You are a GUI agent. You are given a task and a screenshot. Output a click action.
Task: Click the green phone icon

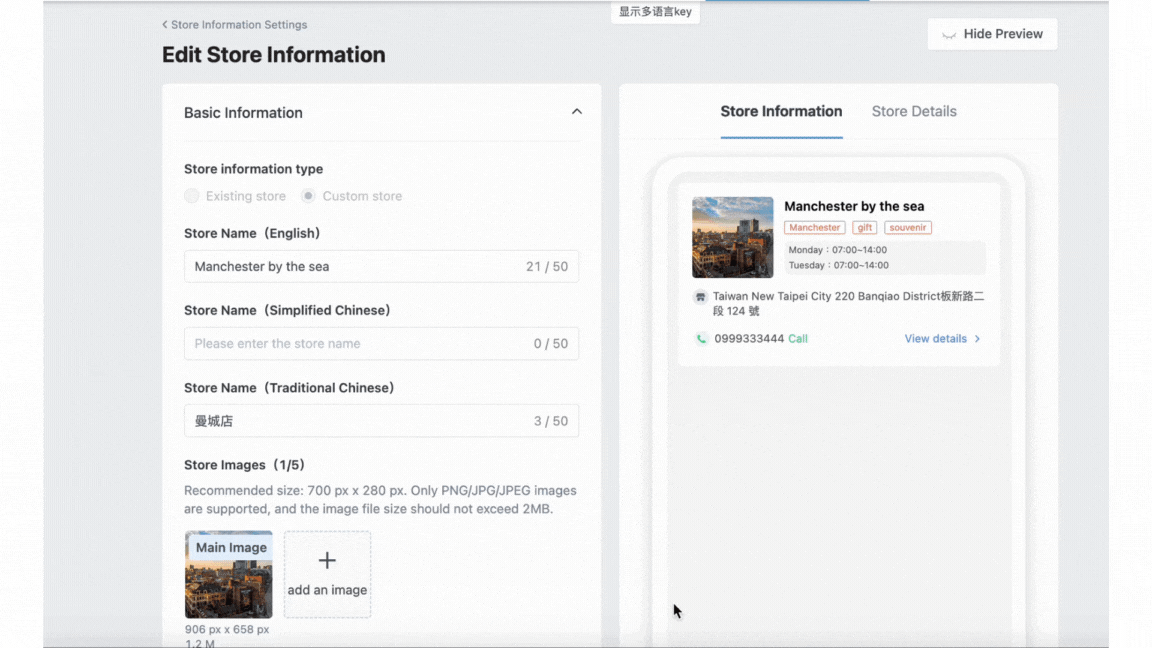tap(701, 339)
